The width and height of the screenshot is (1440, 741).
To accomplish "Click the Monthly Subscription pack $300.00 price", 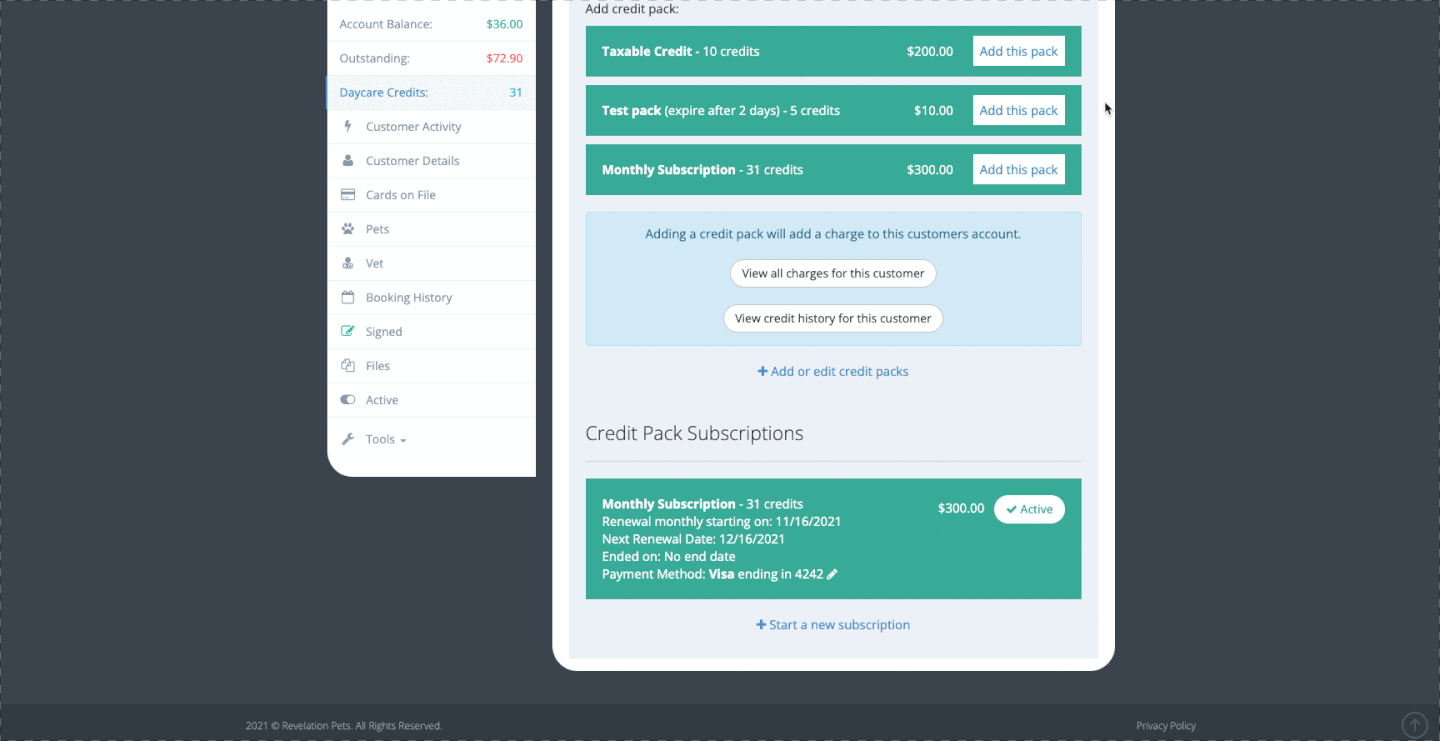I will [930, 170].
